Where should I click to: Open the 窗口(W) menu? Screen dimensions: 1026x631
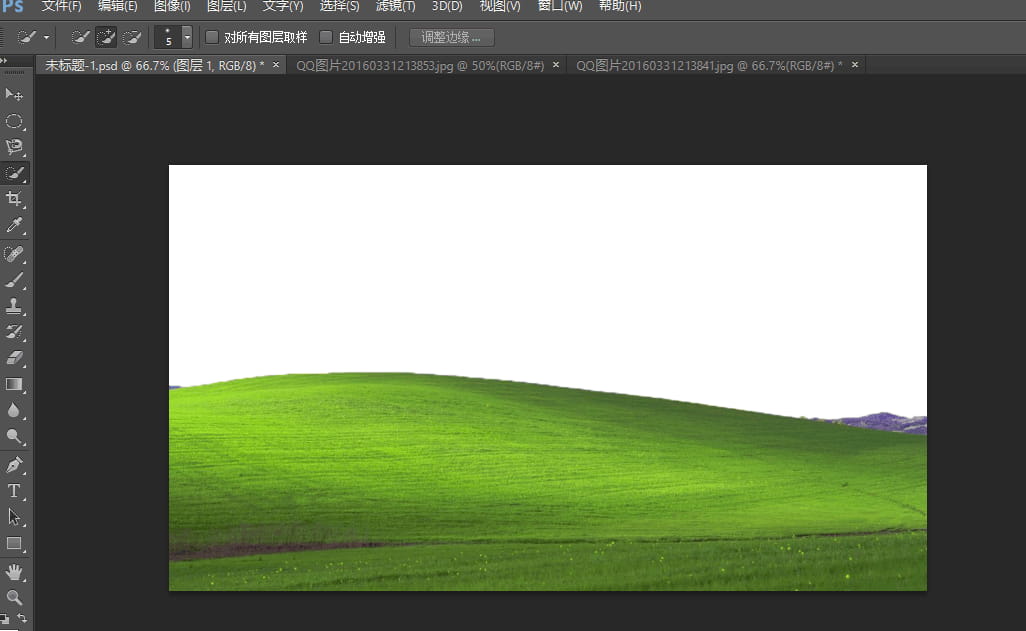coord(559,7)
